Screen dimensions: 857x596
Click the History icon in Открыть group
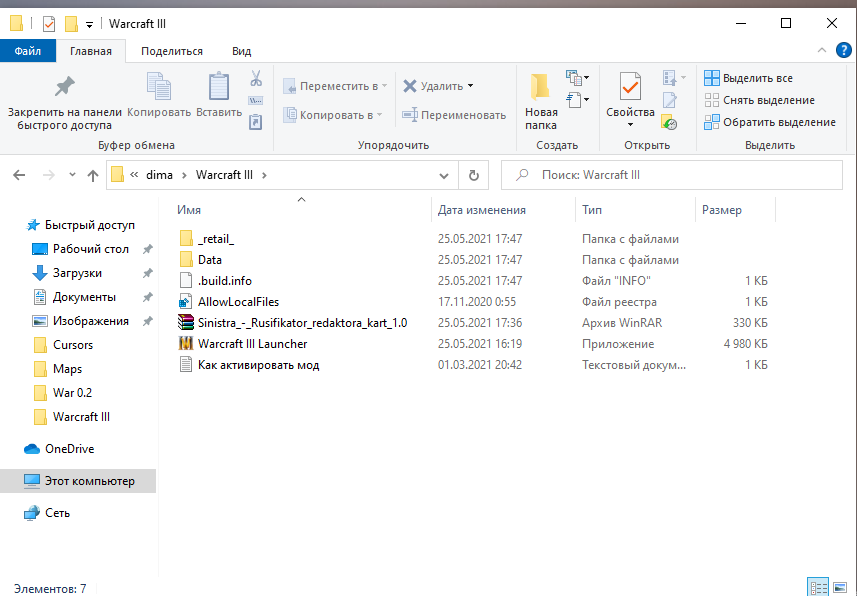670,122
